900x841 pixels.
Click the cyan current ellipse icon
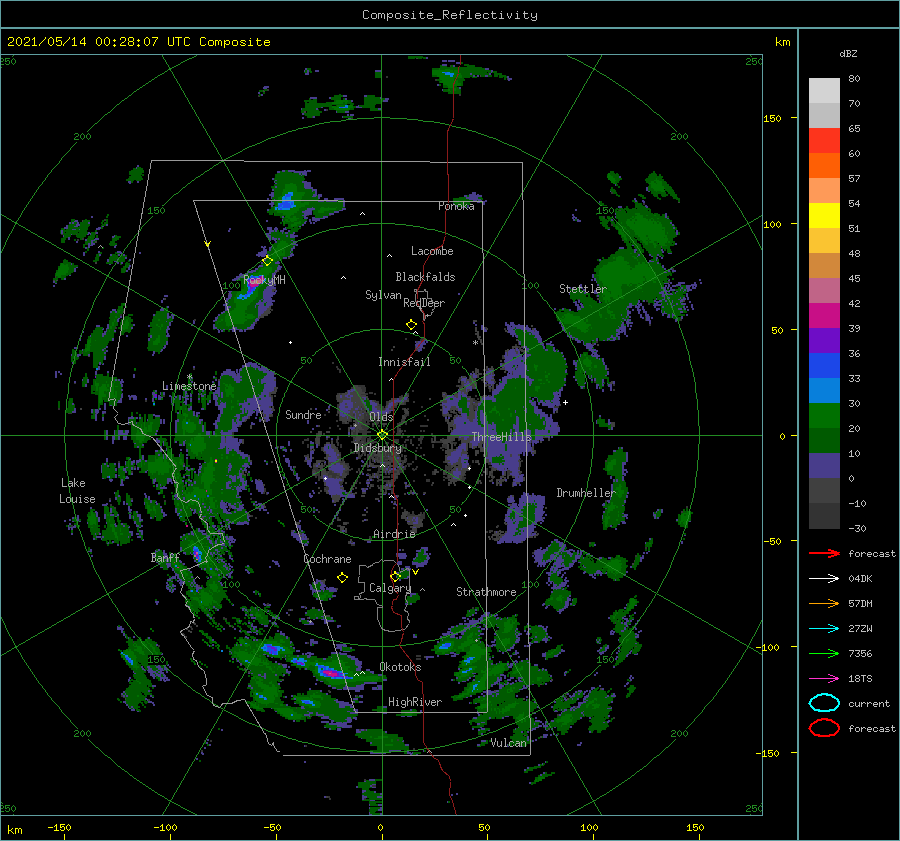tap(824, 703)
